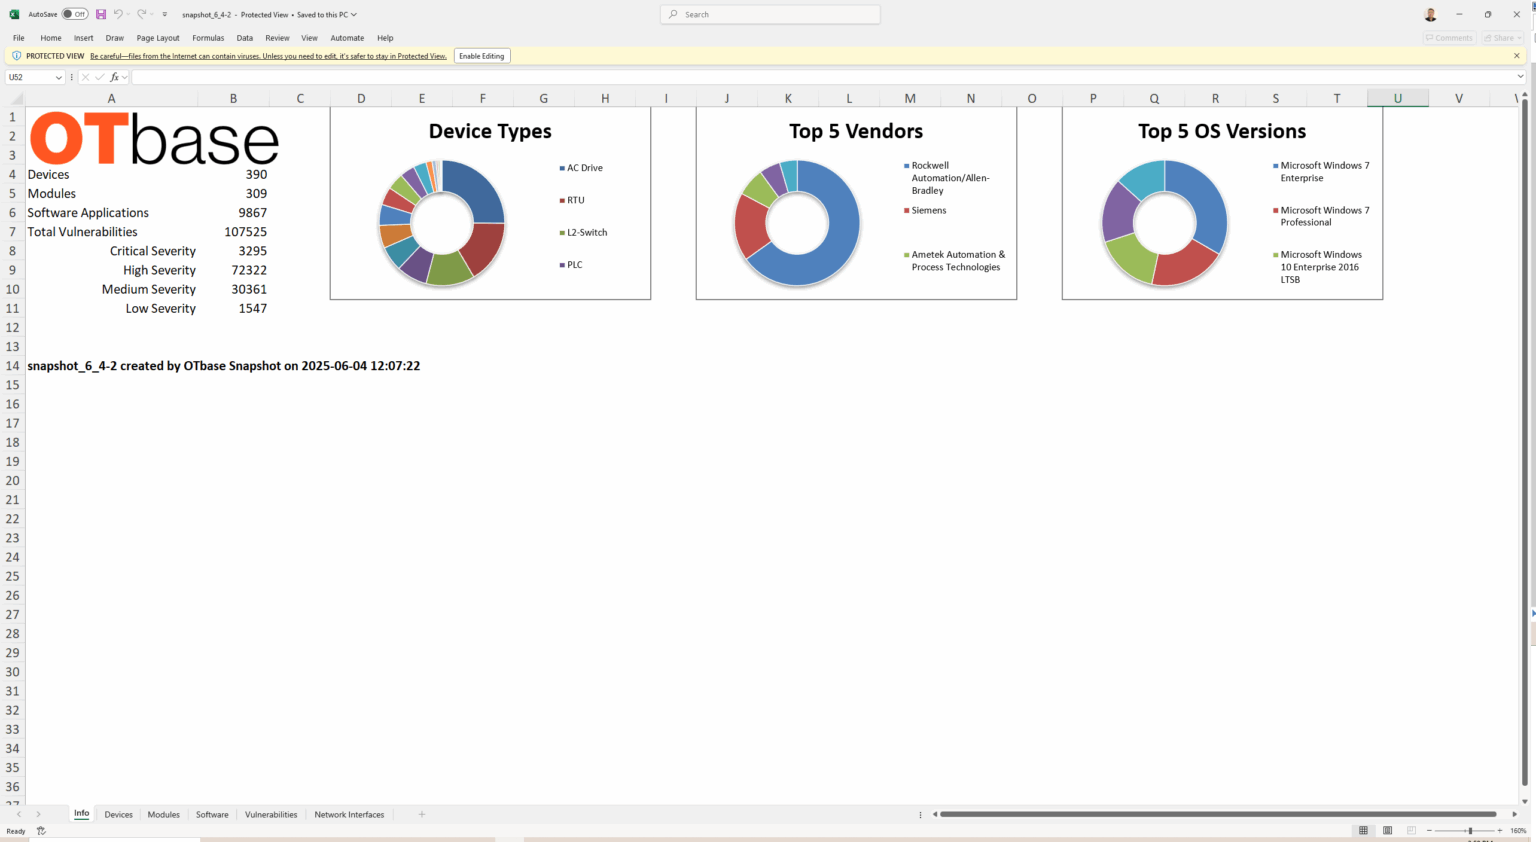Switch to the Vulnerabilities sheet tab
Screen dimensions: 1536x842
[x=270, y=814]
